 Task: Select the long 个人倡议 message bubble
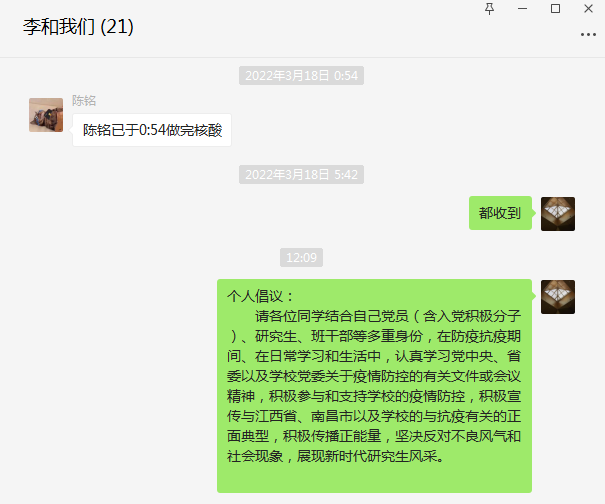(x=374, y=386)
